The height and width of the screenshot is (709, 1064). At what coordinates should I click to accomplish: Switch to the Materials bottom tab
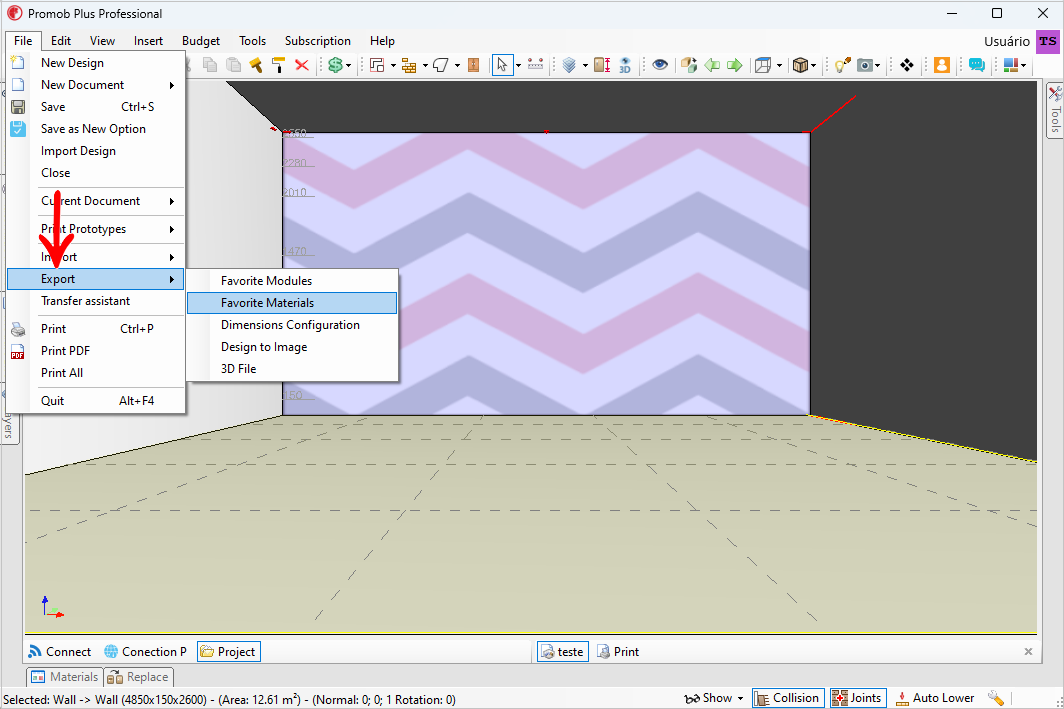(x=65, y=676)
